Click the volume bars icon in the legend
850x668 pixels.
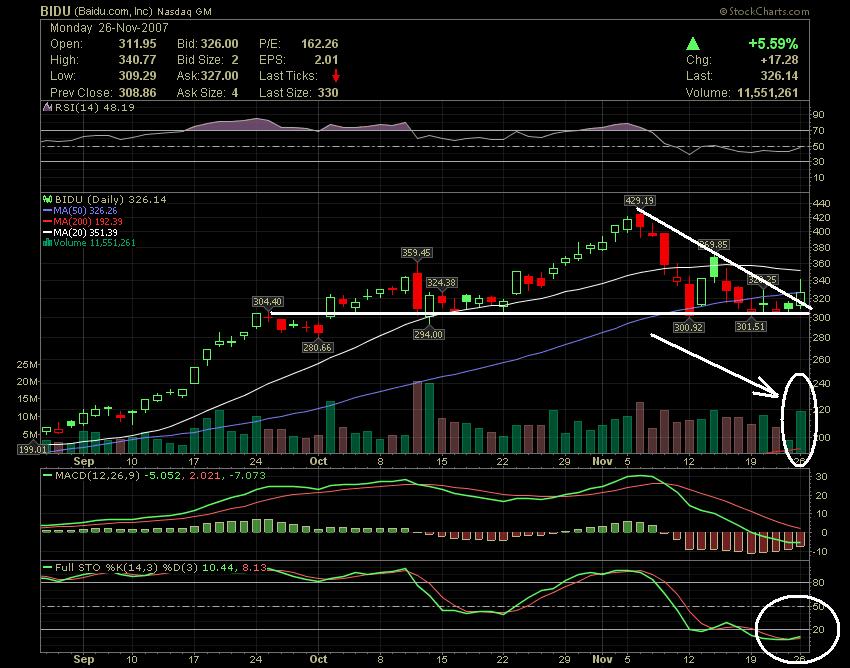click(48, 243)
